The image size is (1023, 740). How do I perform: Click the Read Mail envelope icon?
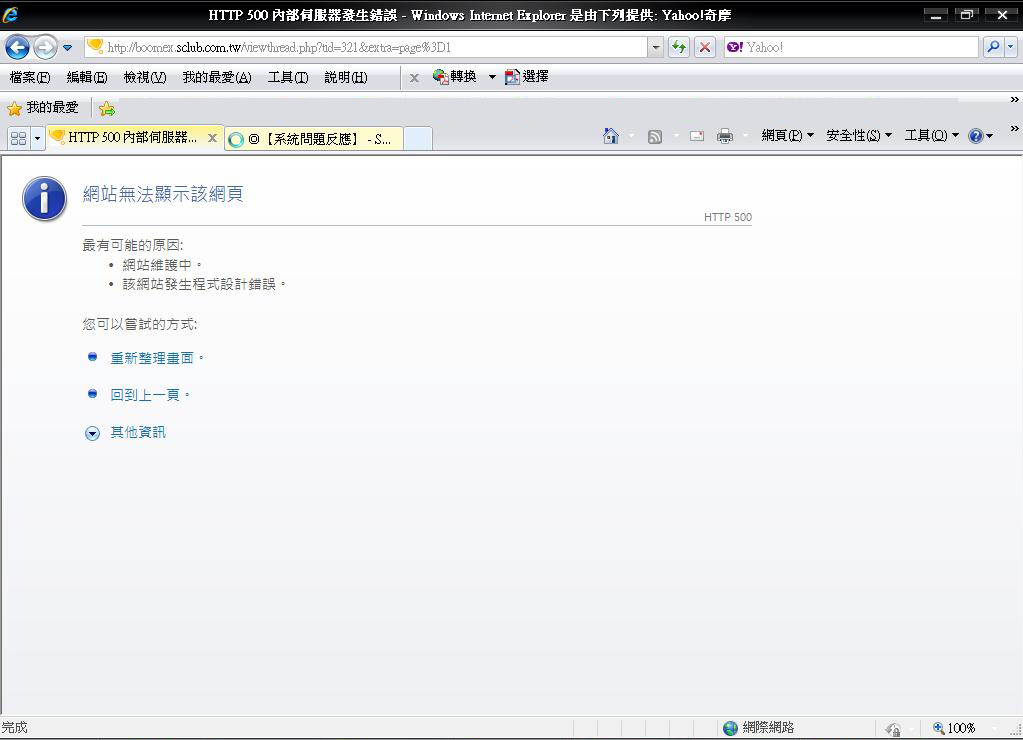coord(697,136)
